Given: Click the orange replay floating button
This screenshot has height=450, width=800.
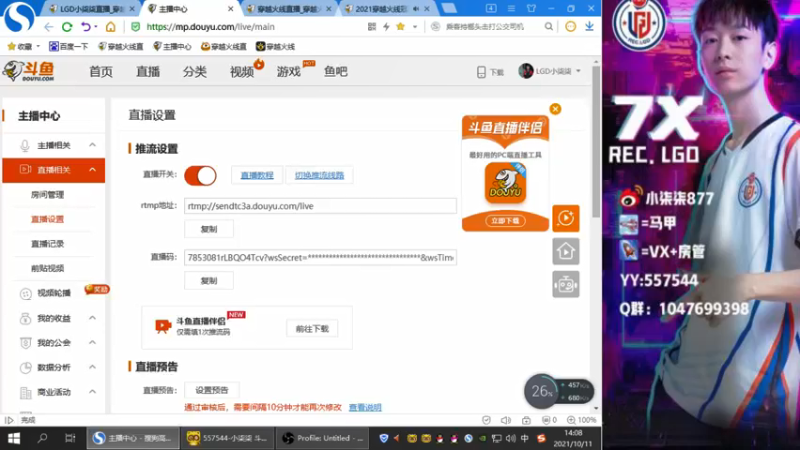Looking at the screenshot, I should 566,218.
